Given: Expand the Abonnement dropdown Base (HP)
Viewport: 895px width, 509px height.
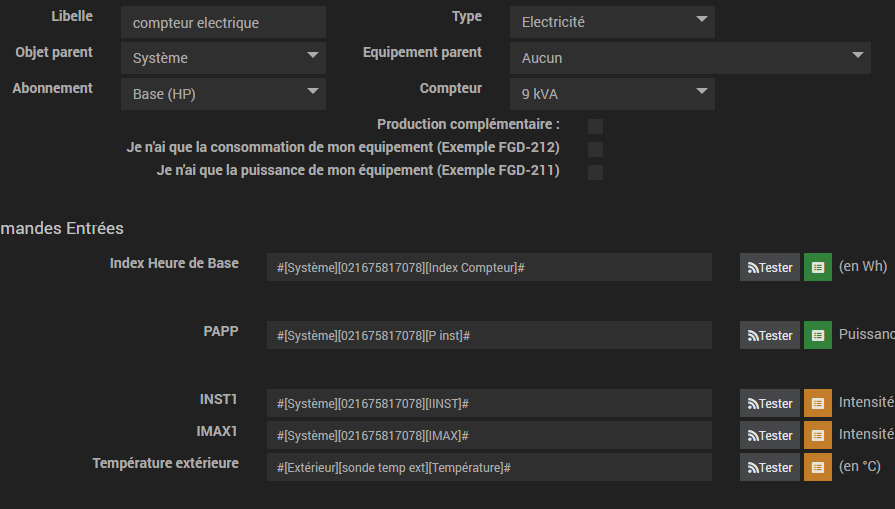Looking at the screenshot, I should point(223,94).
